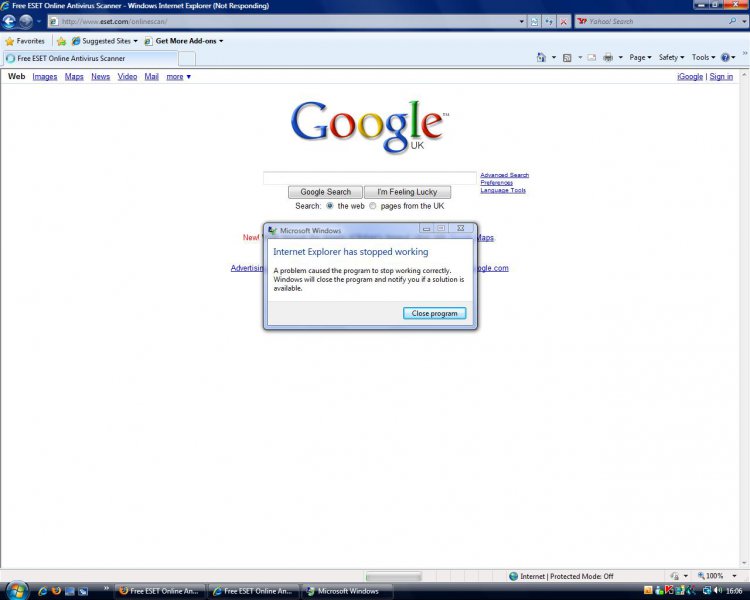Image resolution: width=750 pixels, height=600 pixels.
Task: Click the blue Help question mark icon
Action: click(x=726, y=57)
